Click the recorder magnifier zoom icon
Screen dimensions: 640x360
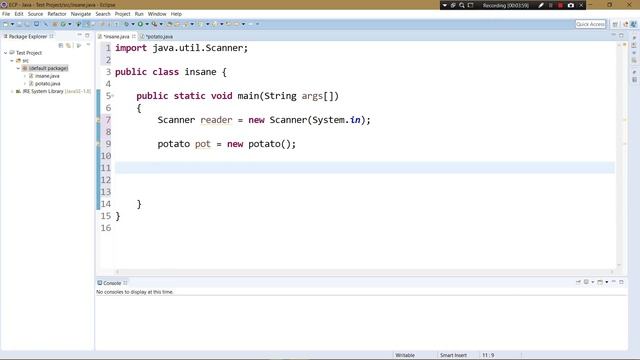pos(462,5)
